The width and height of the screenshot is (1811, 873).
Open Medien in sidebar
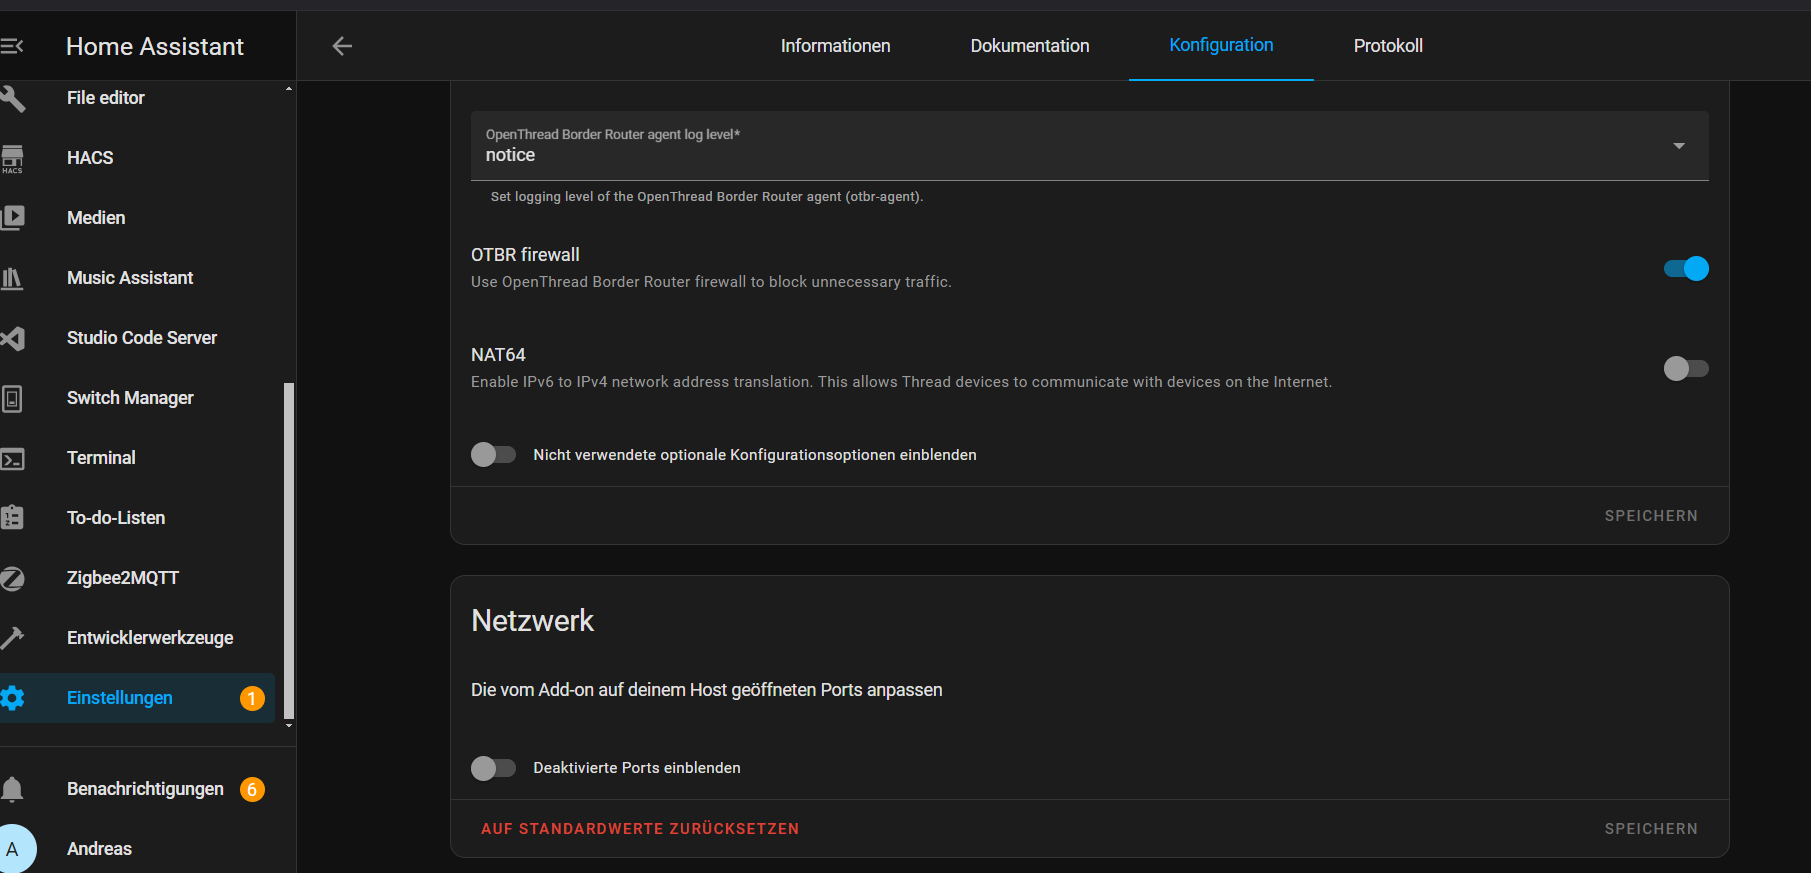click(138, 218)
